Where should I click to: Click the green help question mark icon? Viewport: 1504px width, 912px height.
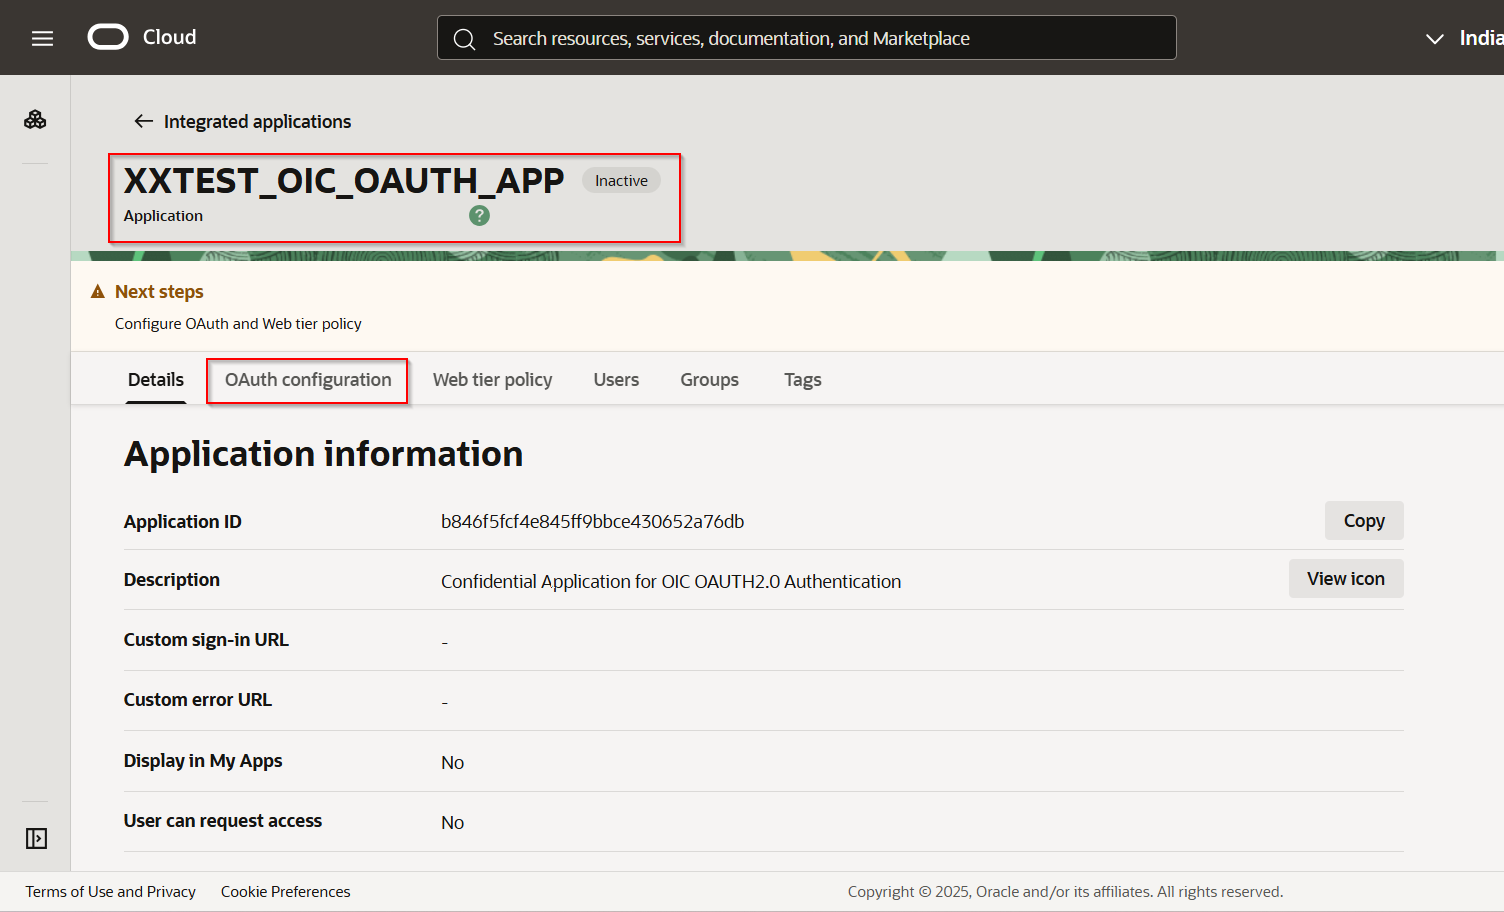(x=479, y=216)
